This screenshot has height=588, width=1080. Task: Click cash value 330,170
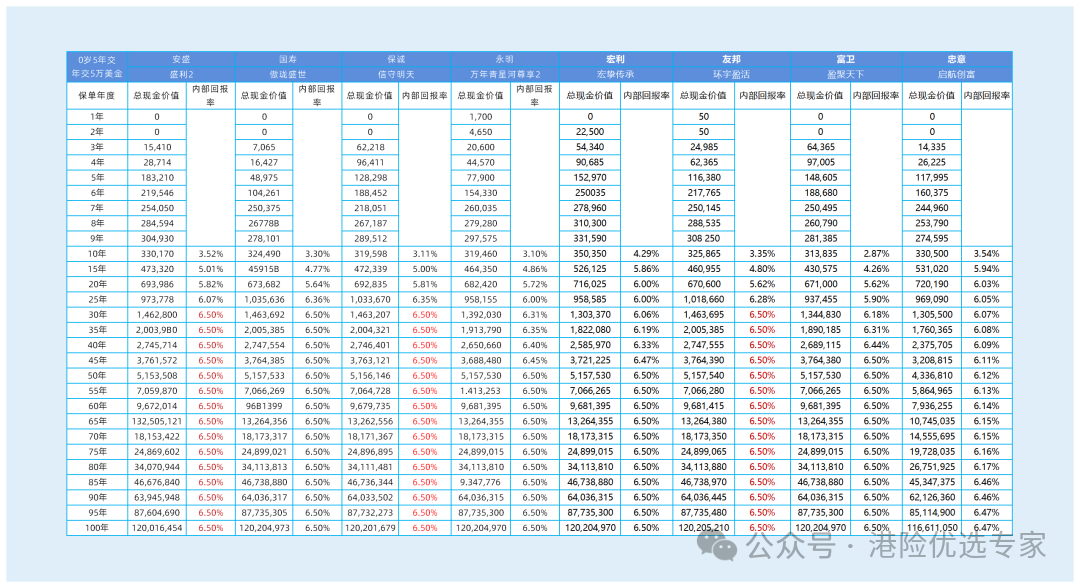pyautogui.click(x=157, y=254)
